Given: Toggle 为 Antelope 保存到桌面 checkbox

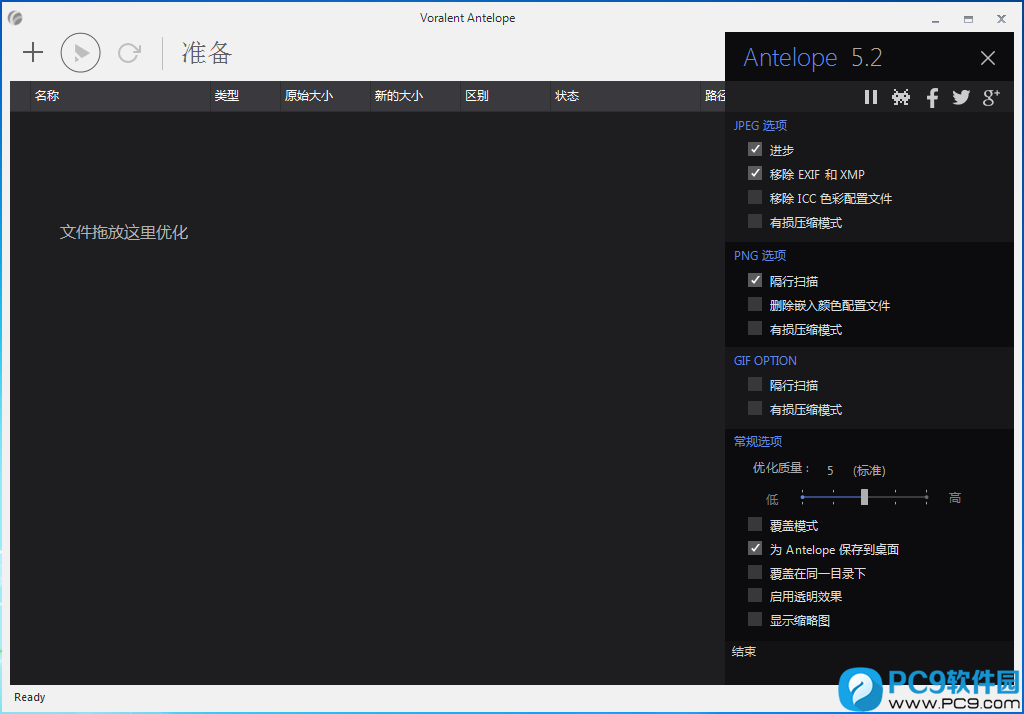Looking at the screenshot, I should click(755, 549).
